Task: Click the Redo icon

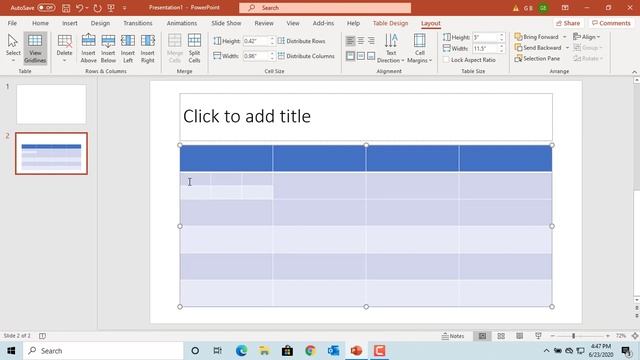Action: (x=97, y=8)
